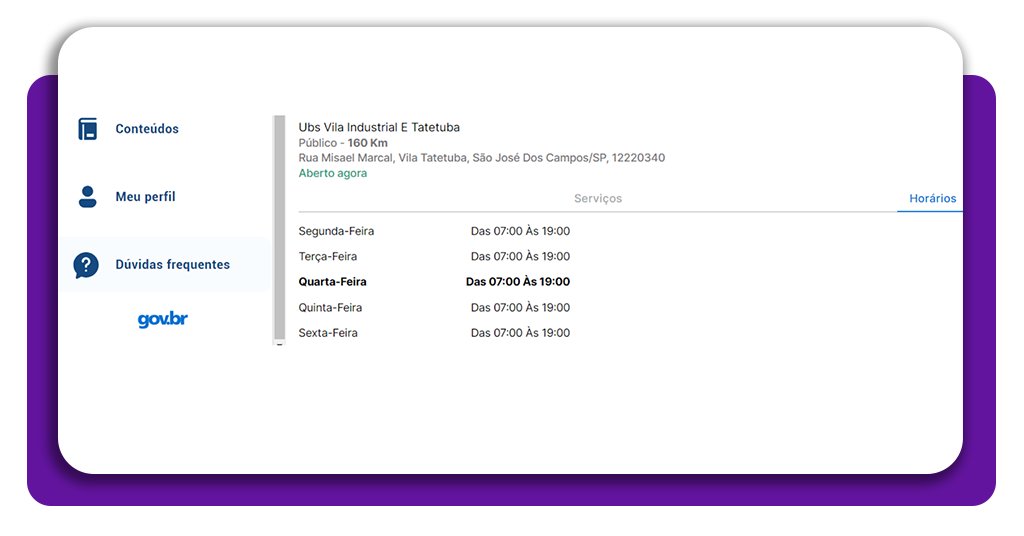Click the scrollbar down arrow
Viewport: 1024px width, 536px height.
pos(280,343)
